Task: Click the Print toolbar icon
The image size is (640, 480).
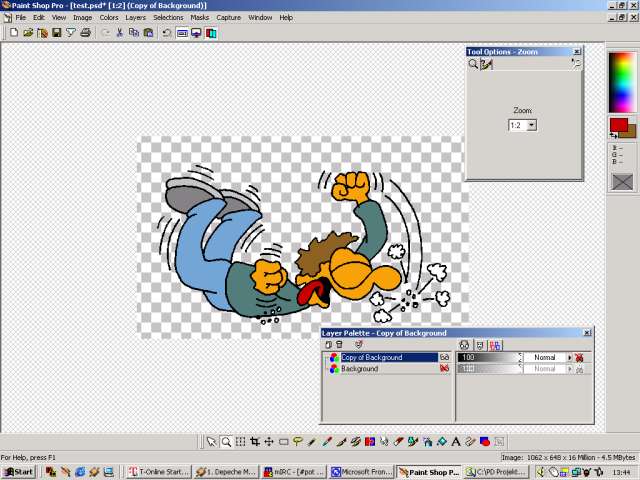Action: pyautogui.click(x=85, y=33)
